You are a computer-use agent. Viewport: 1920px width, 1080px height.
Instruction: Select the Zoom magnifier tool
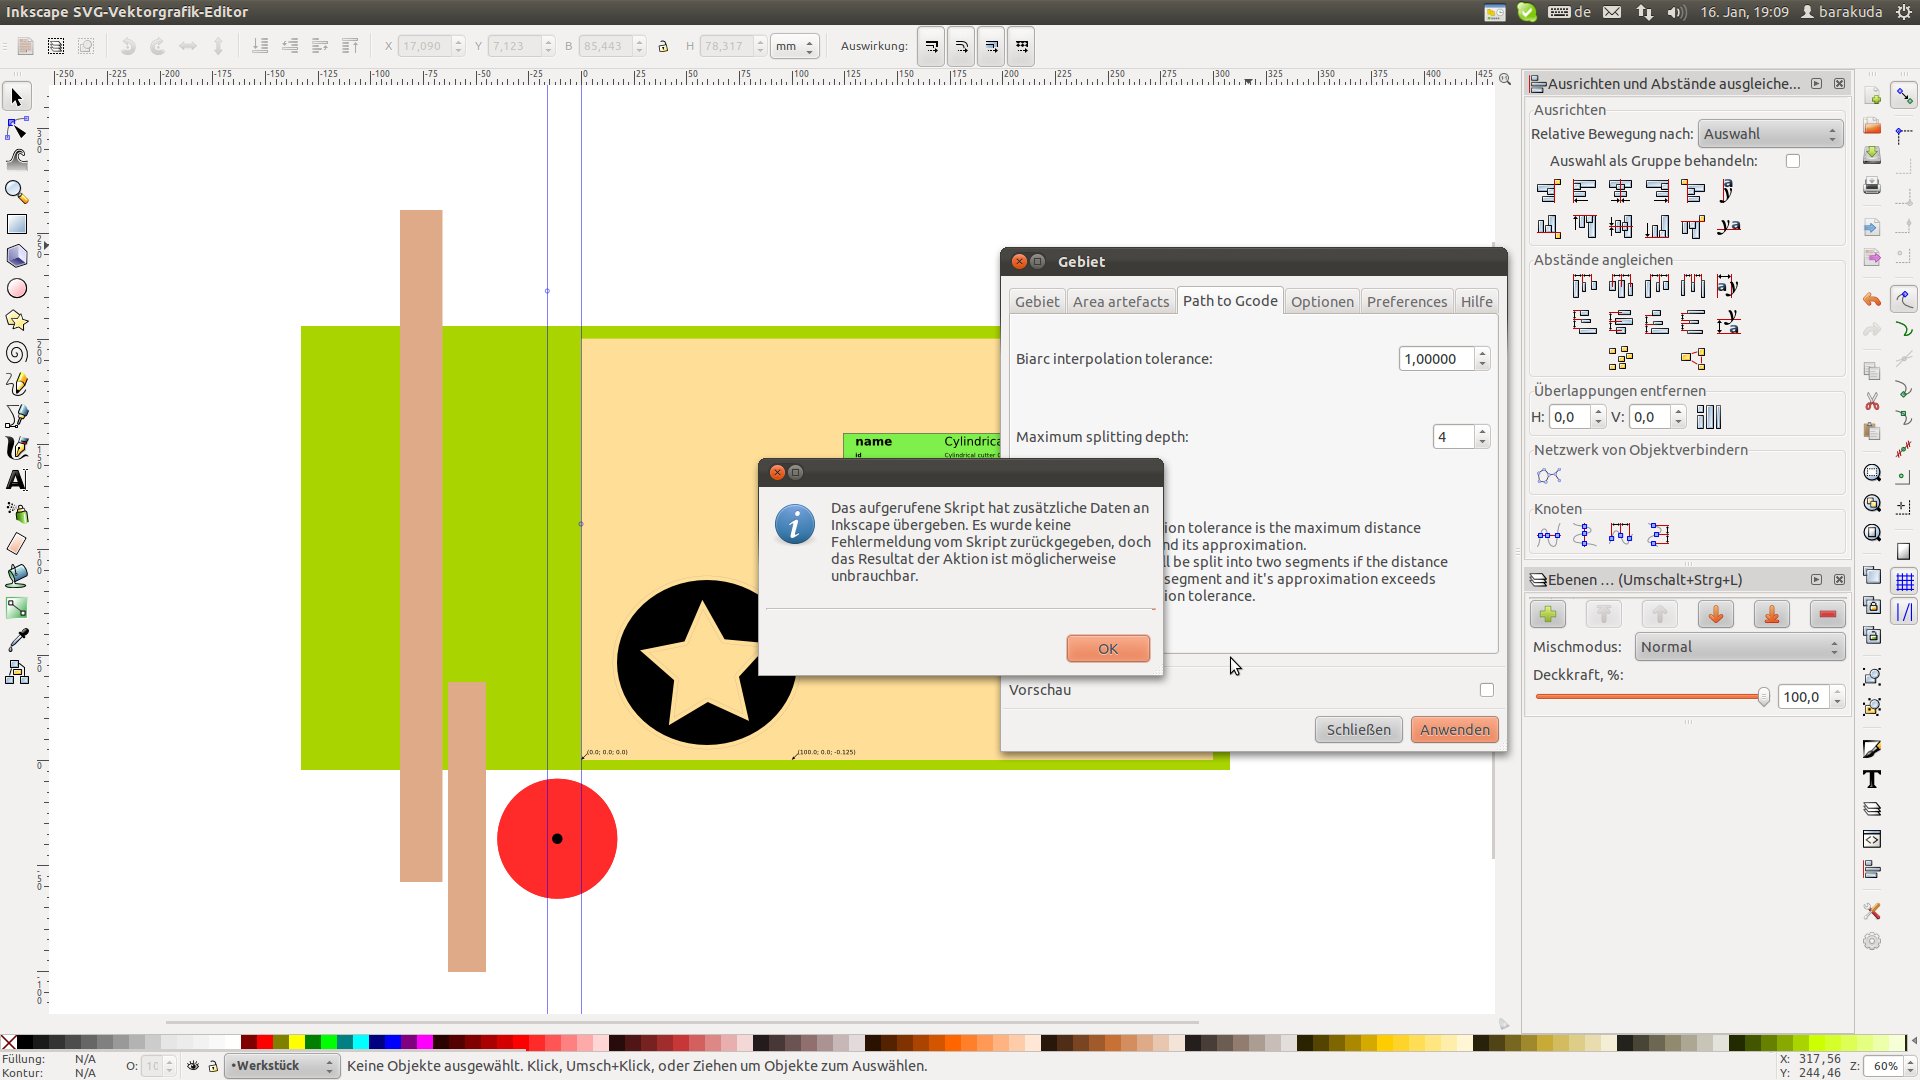[x=17, y=191]
